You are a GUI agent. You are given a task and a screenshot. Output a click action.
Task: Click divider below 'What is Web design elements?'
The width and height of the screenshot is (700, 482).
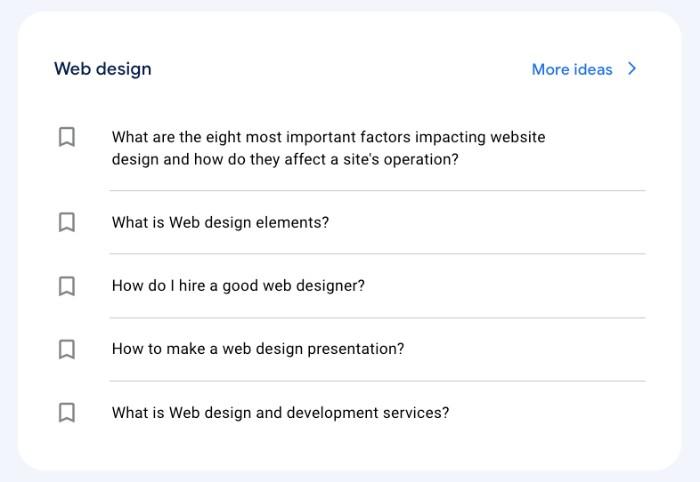pos(378,253)
